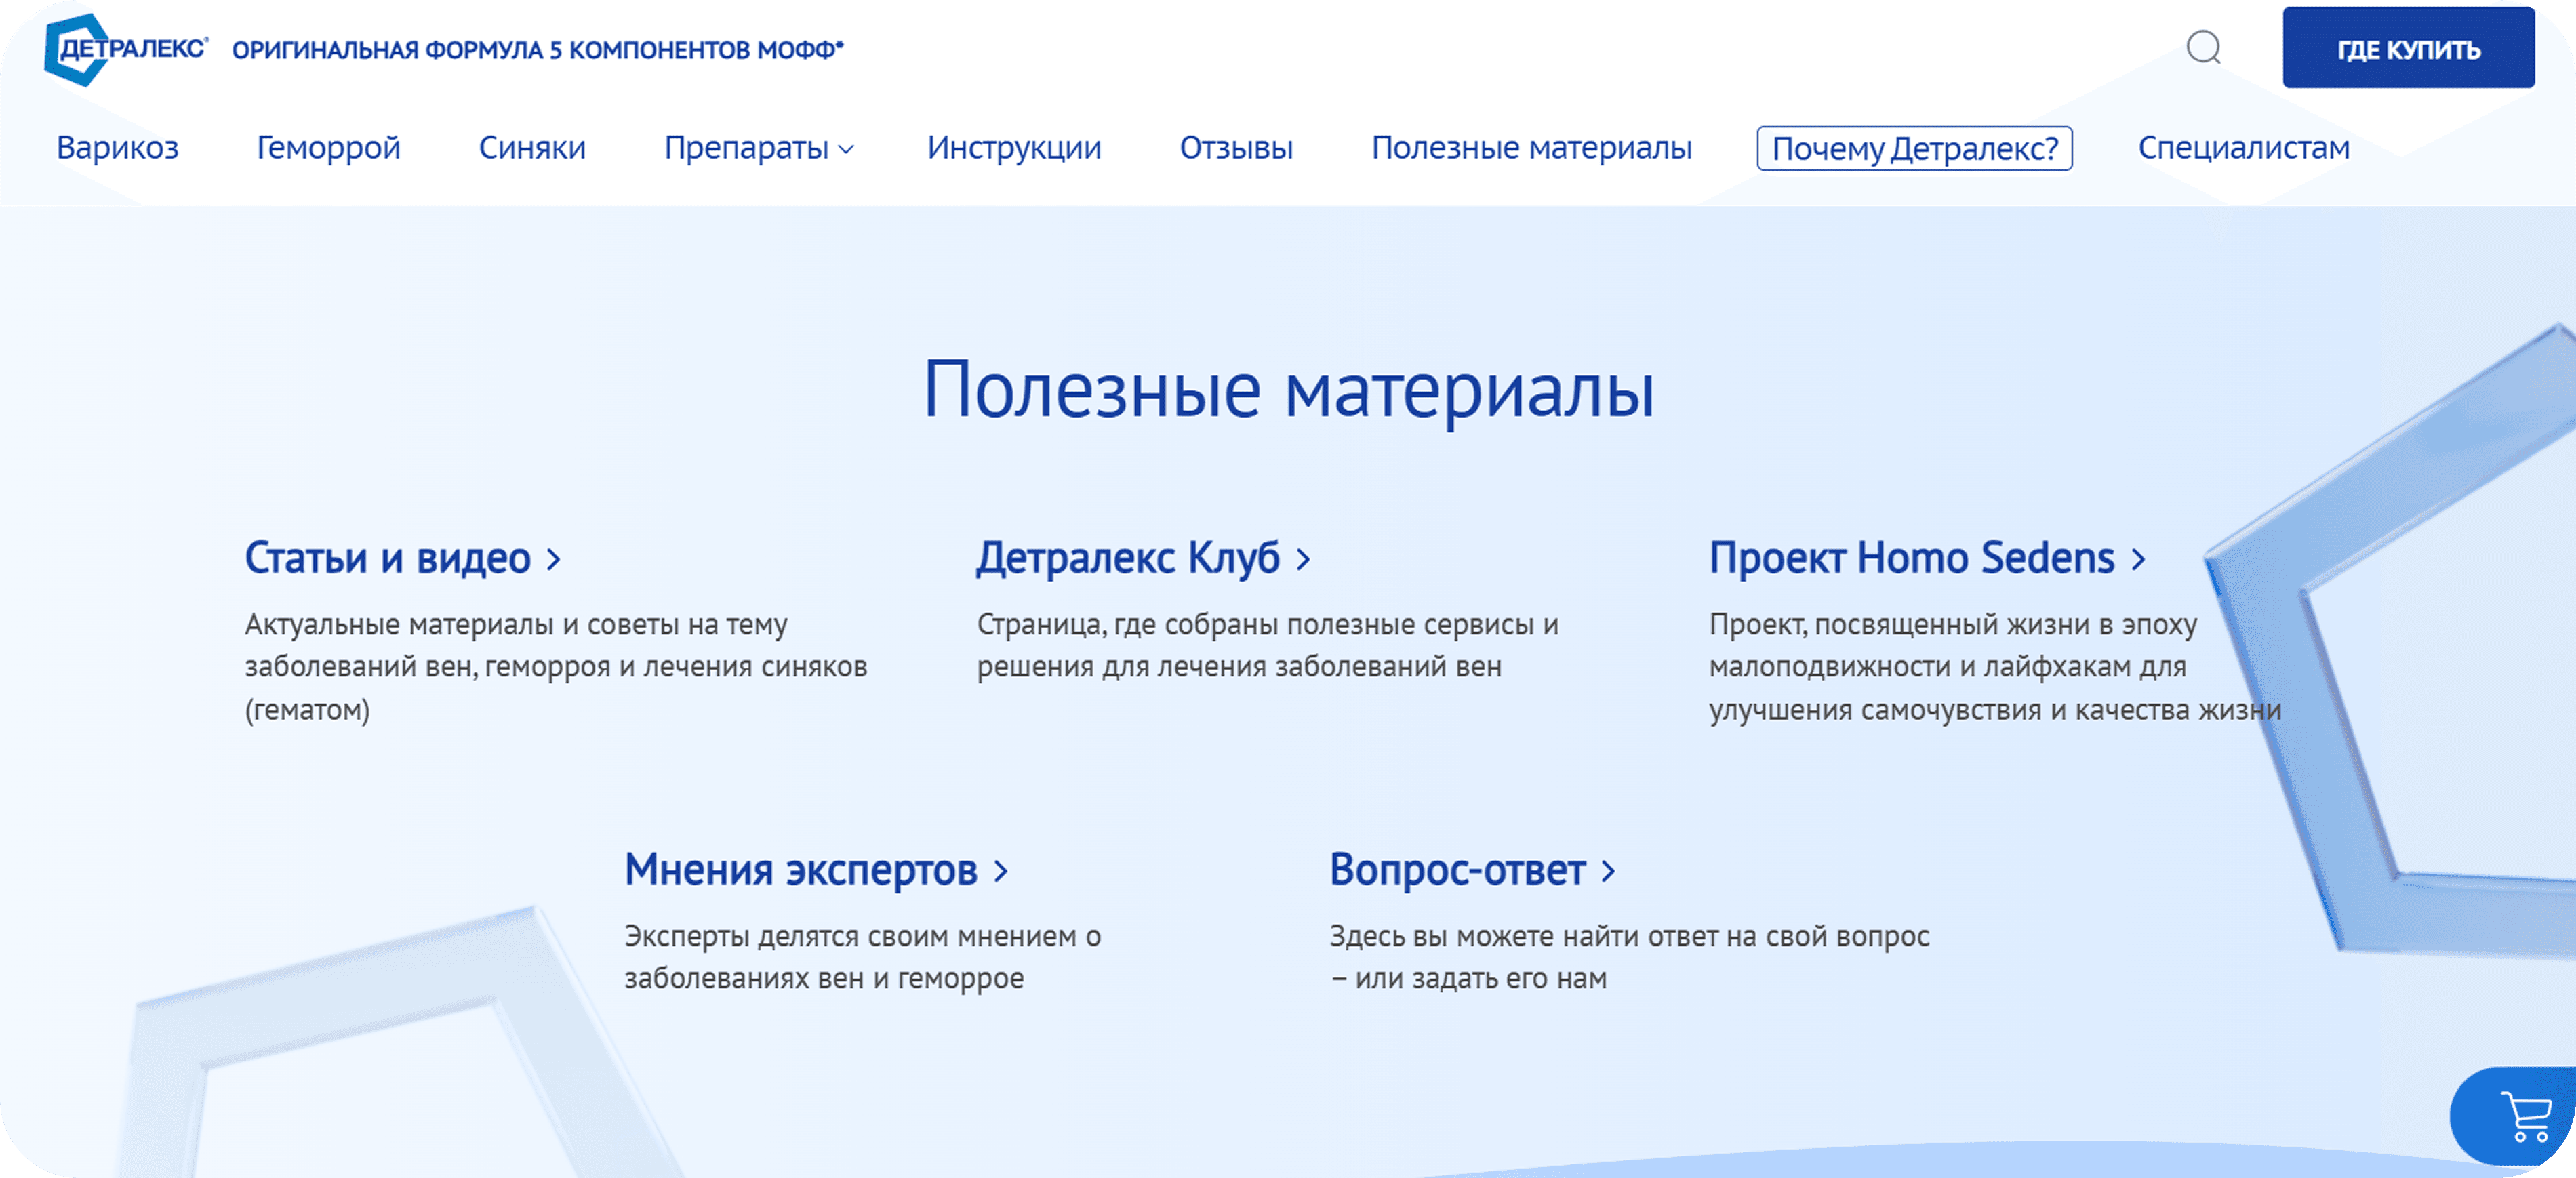Open the Вопрос-ответ link
Image resolution: width=2576 pixels, height=1178 pixels.
tap(1457, 870)
